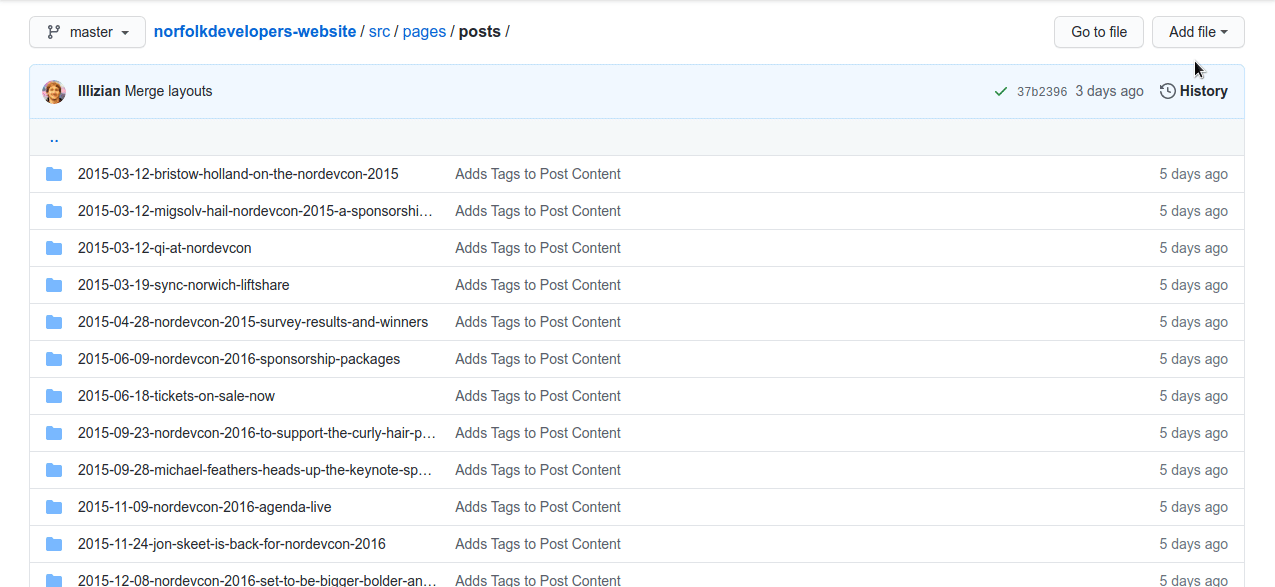The width and height of the screenshot is (1275, 587).
Task: Open the commit History link
Action: tap(1193, 91)
